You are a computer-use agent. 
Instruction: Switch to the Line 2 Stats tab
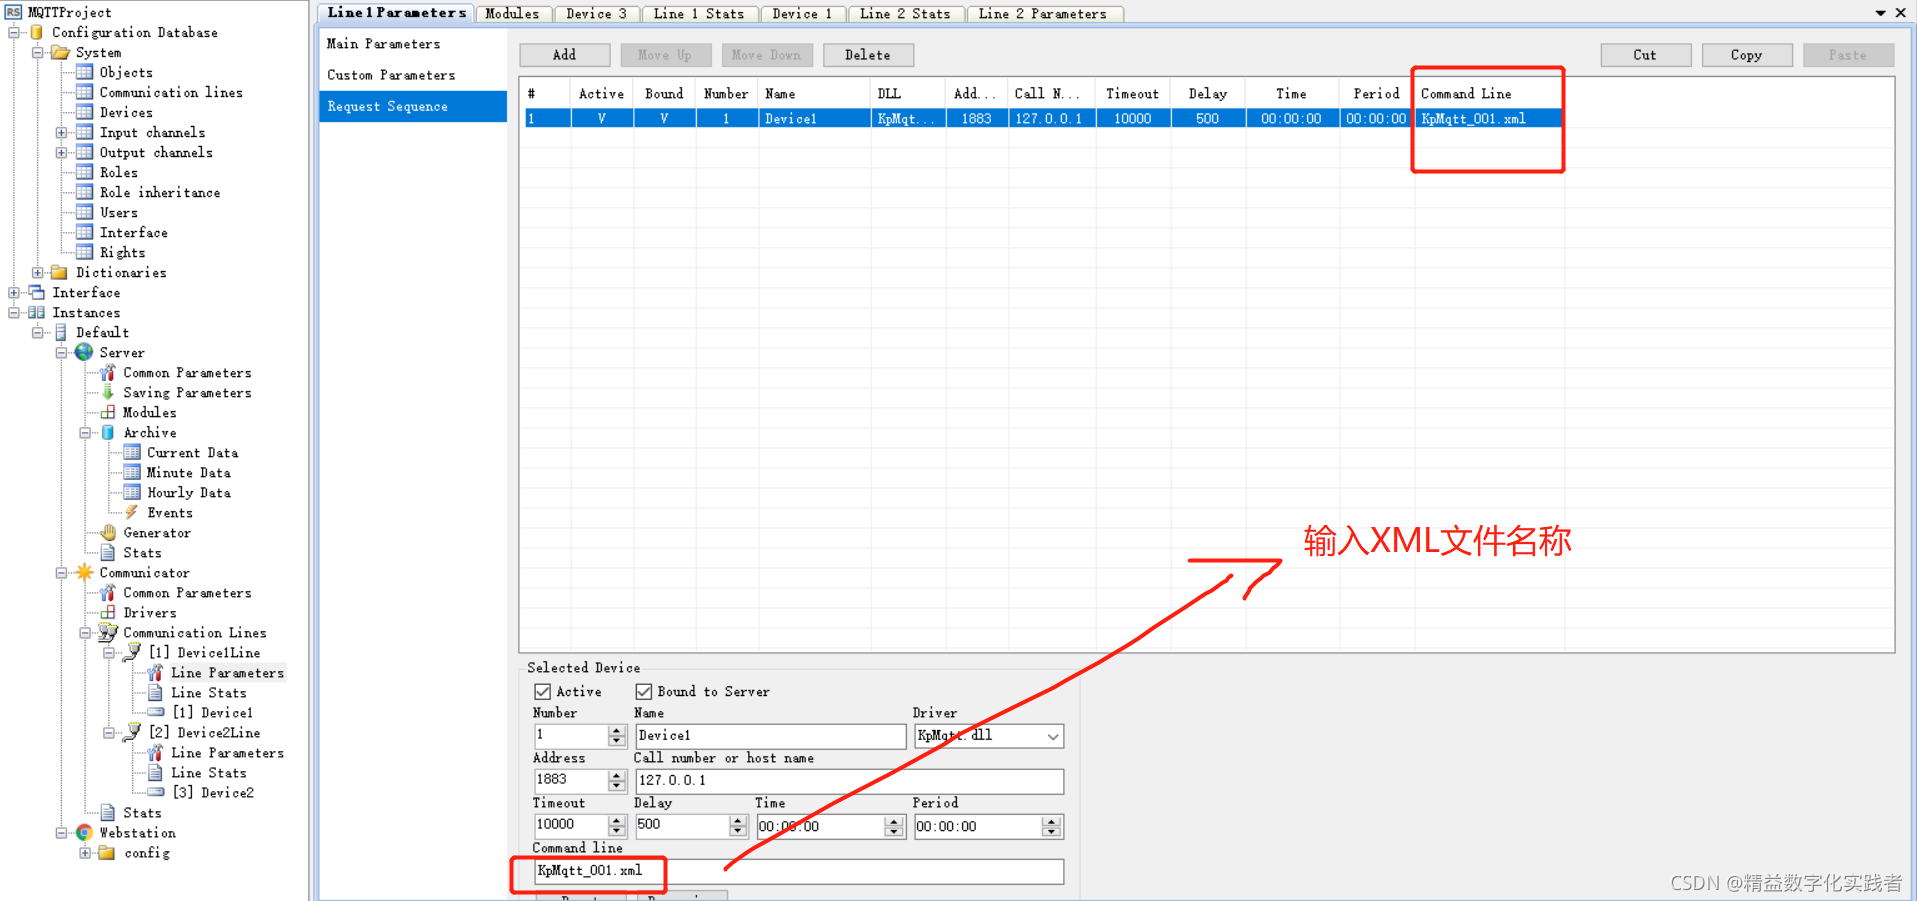[905, 13]
